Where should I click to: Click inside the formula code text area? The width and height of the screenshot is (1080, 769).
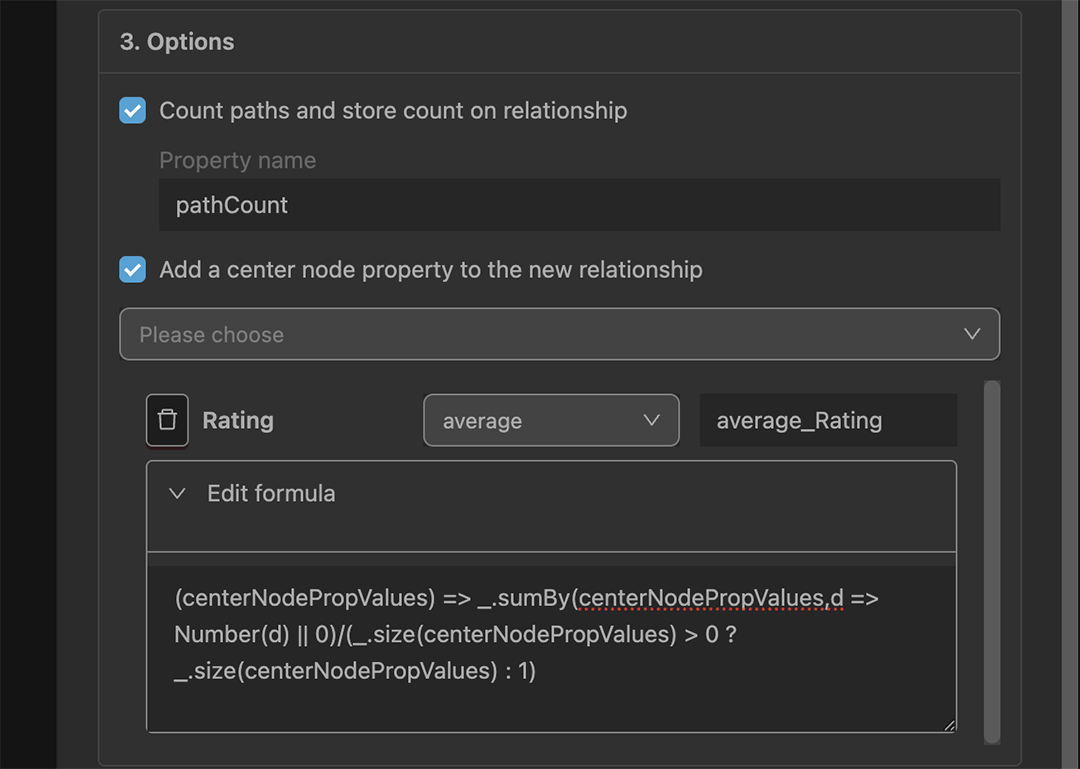click(x=550, y=640)
